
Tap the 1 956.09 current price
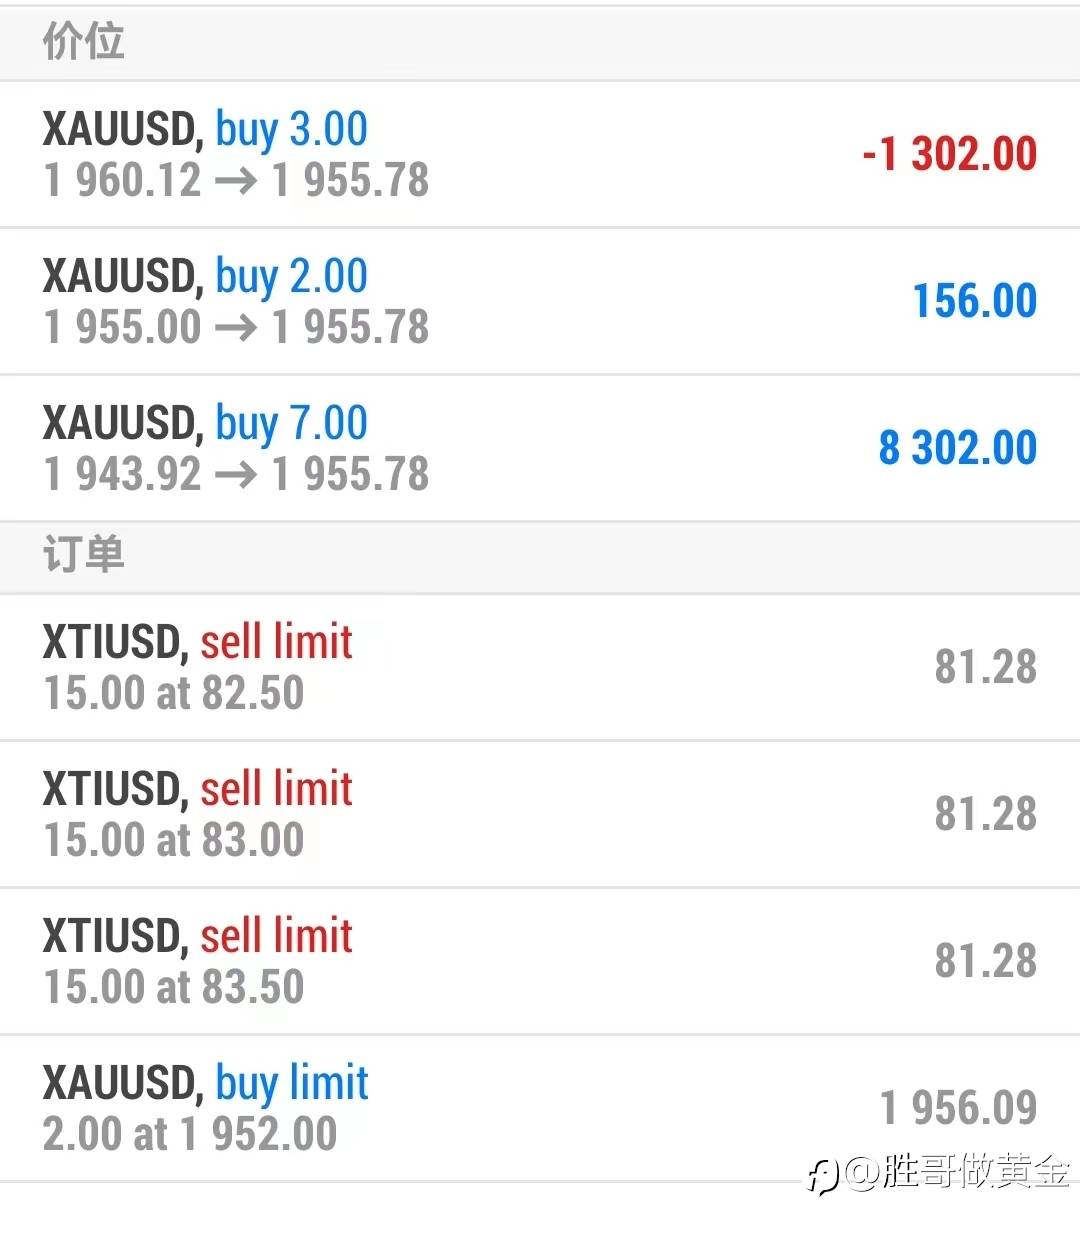click(958, 1108)
